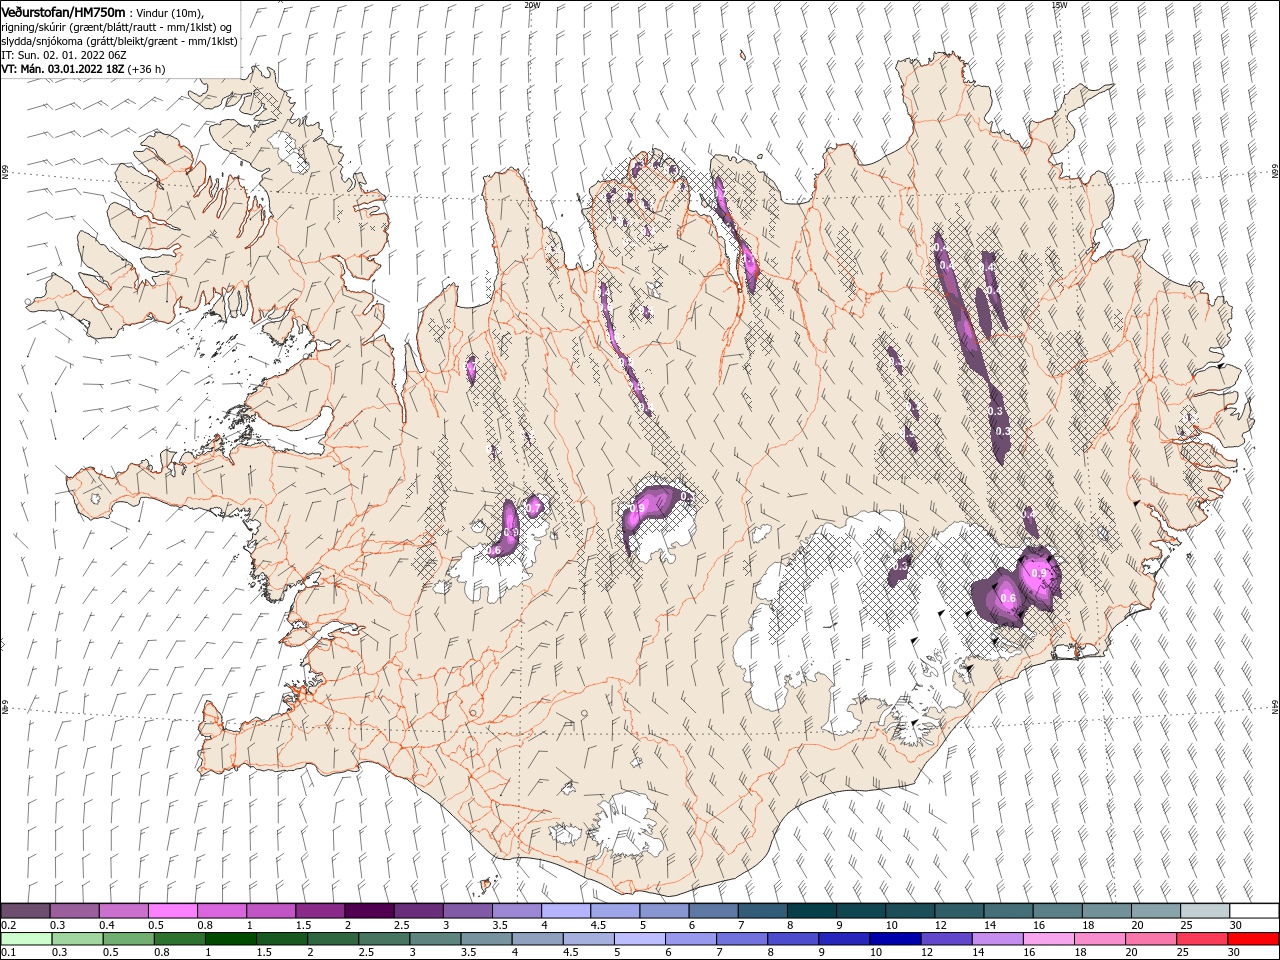The image size is (1280, 960).
Task: Pick the bright pink 0.5 snow swatch
Action: tap(172, 911)
